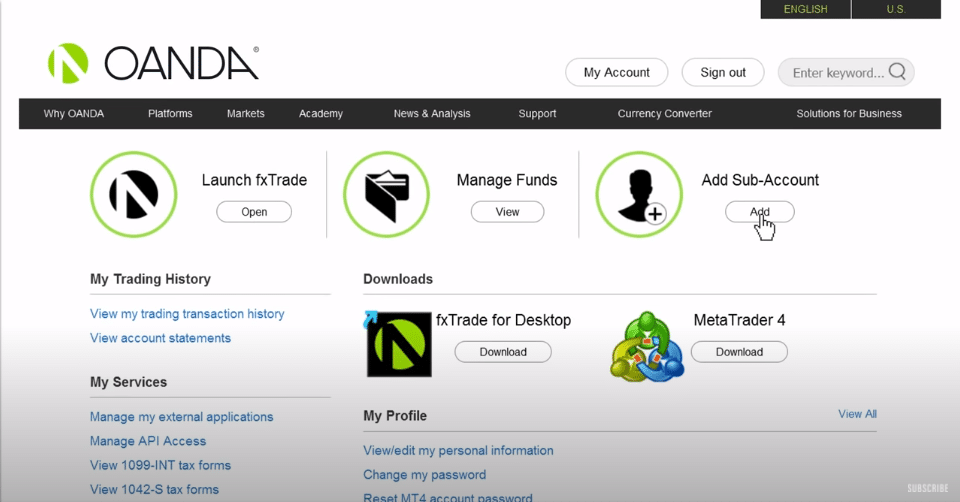The width and height of the screenshot is (960, 502).
Task: Click the My Profile heading
Action: click(x=395, y=416)
